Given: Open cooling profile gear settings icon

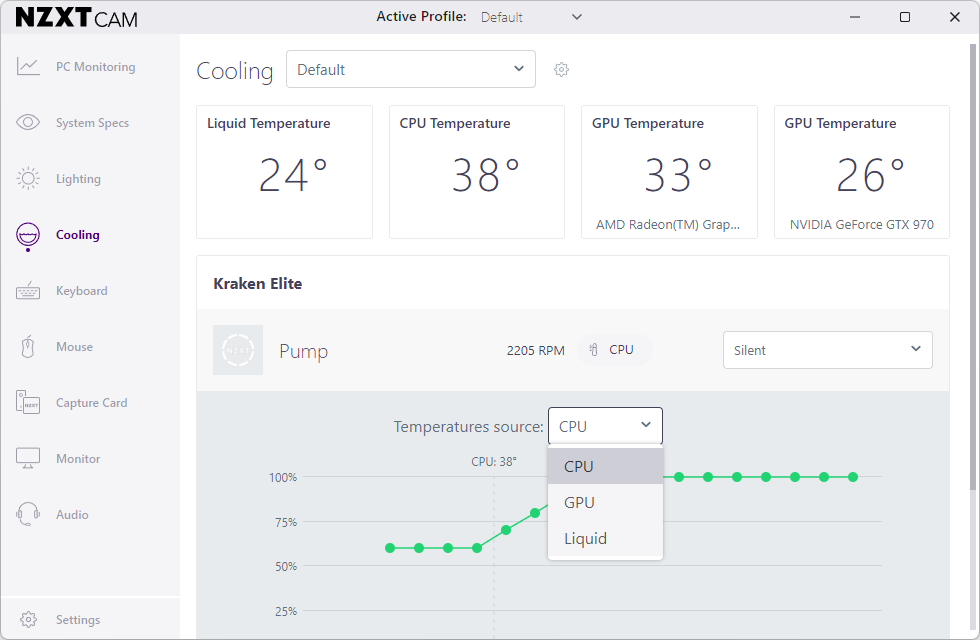Looking at the screenshot, I should (x=562, y=70).
